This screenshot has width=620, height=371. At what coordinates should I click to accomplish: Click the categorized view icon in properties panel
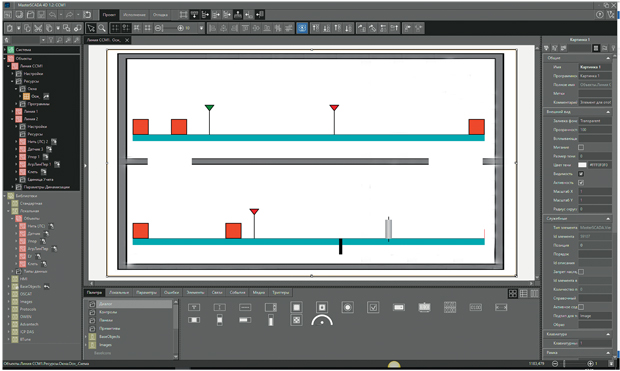click(596, 48)
